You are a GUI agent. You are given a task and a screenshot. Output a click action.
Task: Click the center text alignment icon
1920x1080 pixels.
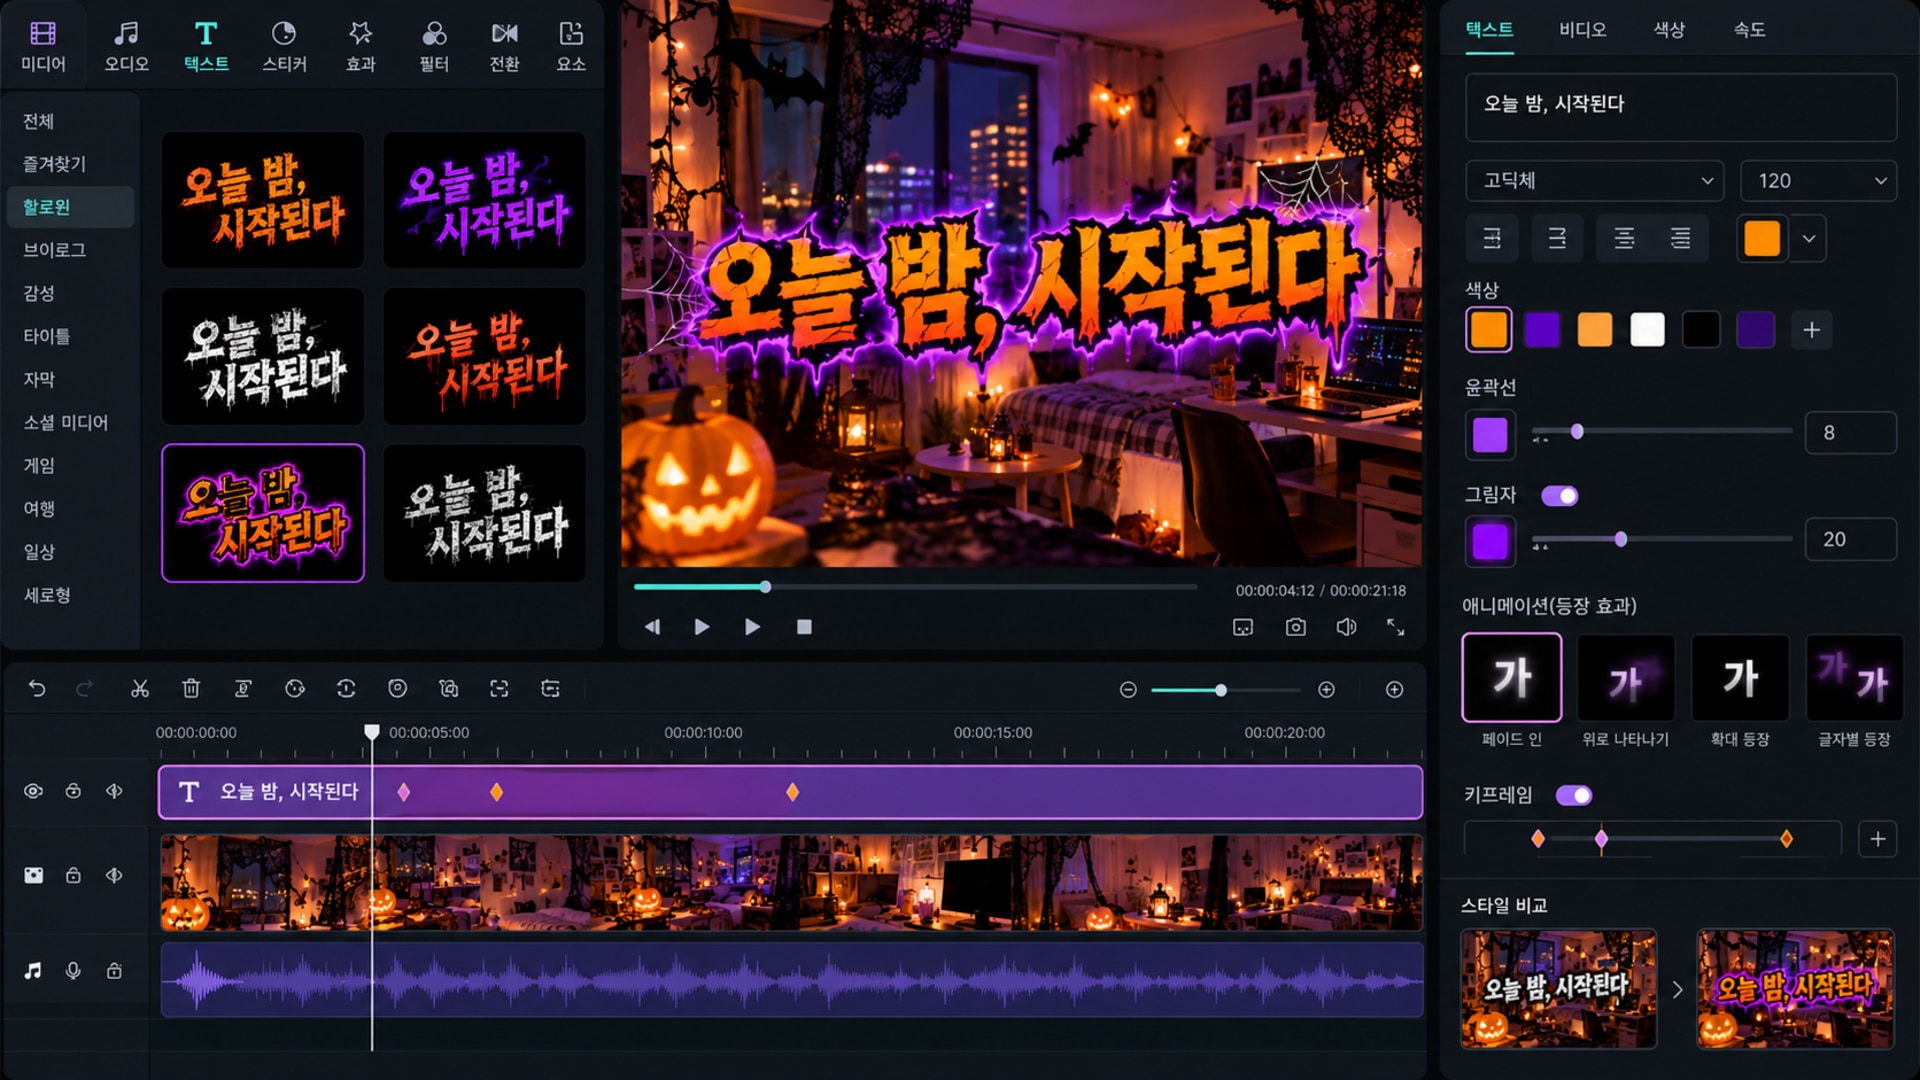[x=1624, y=238]
